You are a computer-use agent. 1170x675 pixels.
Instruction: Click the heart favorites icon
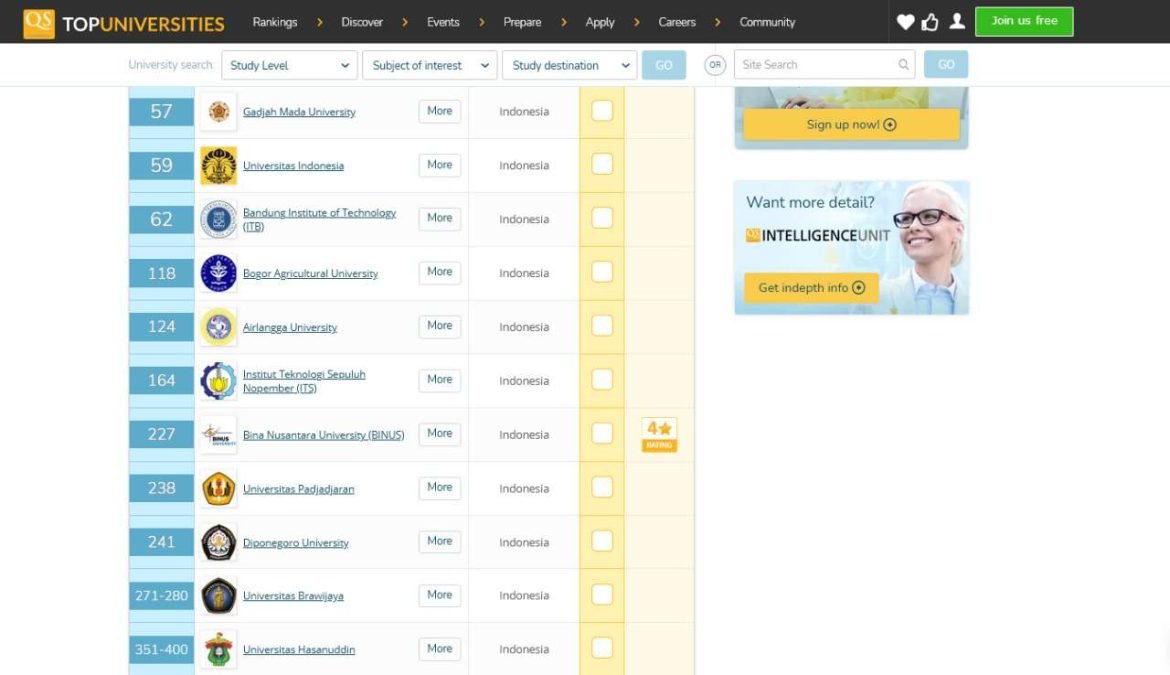pyautogui.click(x=905, y=22)
